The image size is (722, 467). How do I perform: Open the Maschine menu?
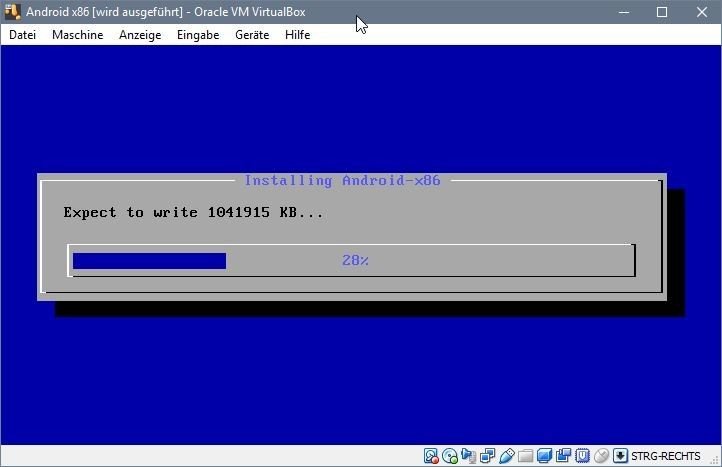[77, 35]
